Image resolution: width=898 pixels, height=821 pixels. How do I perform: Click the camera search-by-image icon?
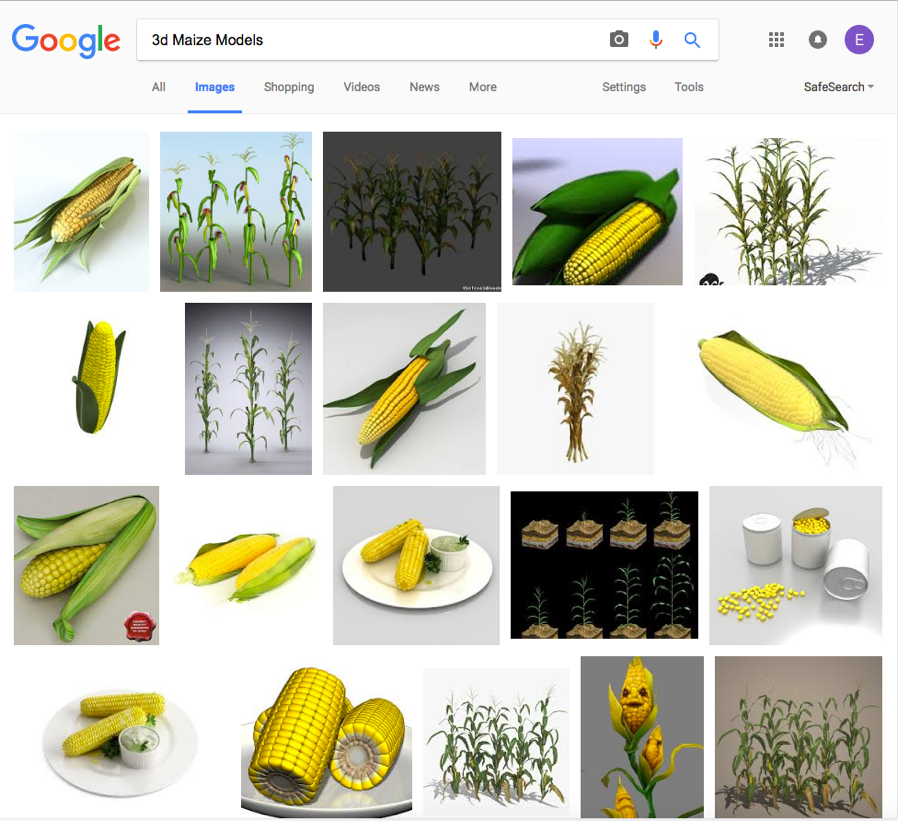pyautogui.click(x=619, y=40)
